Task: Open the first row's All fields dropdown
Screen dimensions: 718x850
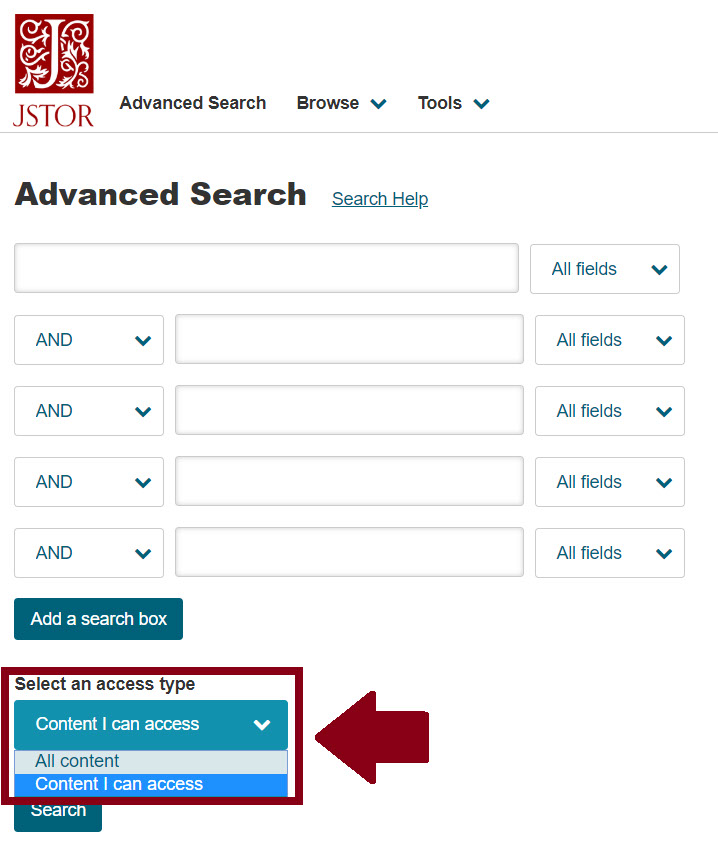Action: (605, 269)
